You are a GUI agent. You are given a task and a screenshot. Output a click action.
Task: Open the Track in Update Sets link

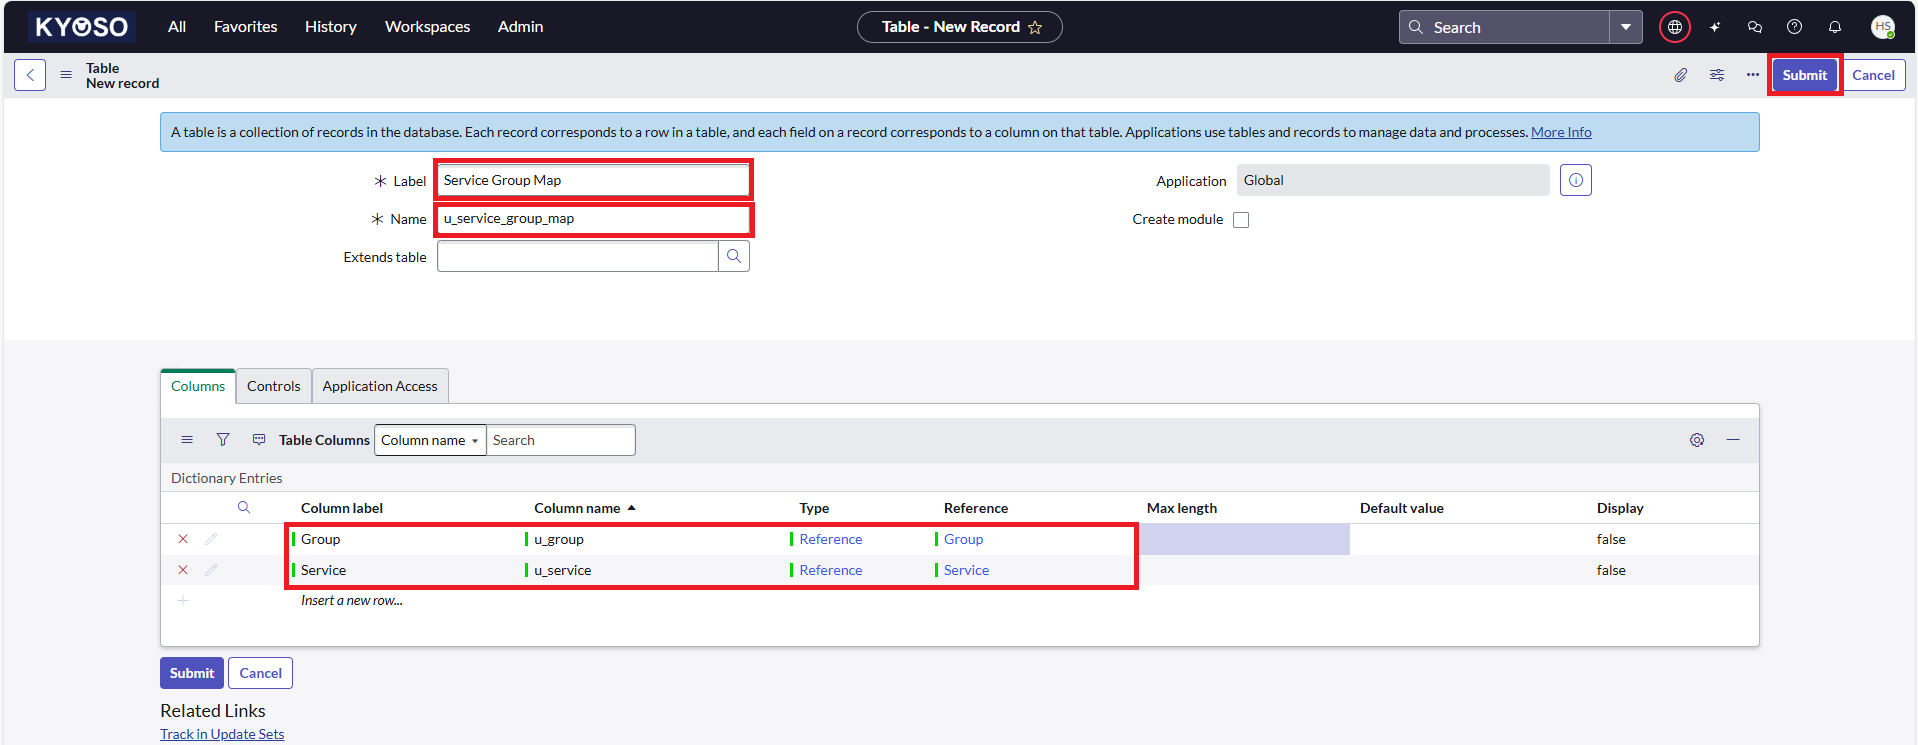(222, 734)
